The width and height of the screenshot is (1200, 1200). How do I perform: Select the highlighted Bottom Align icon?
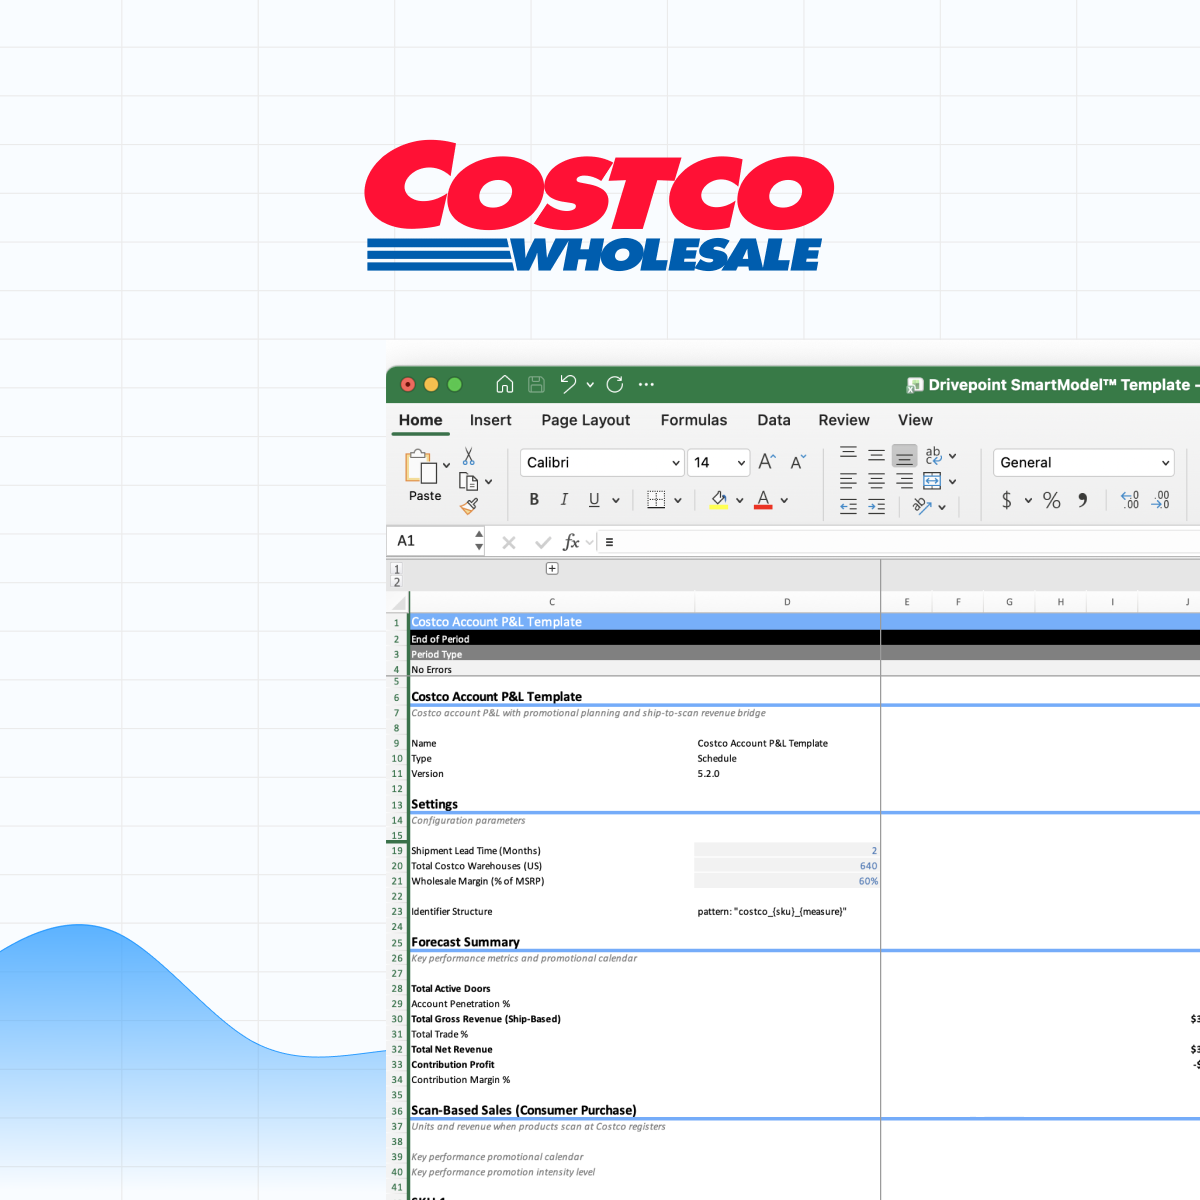point(904,456)
